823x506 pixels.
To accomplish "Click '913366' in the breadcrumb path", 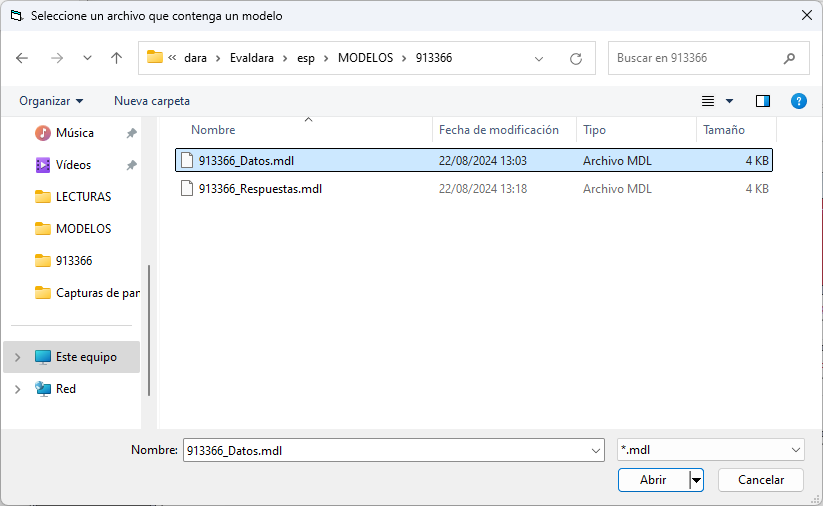I will coord(434,58).
